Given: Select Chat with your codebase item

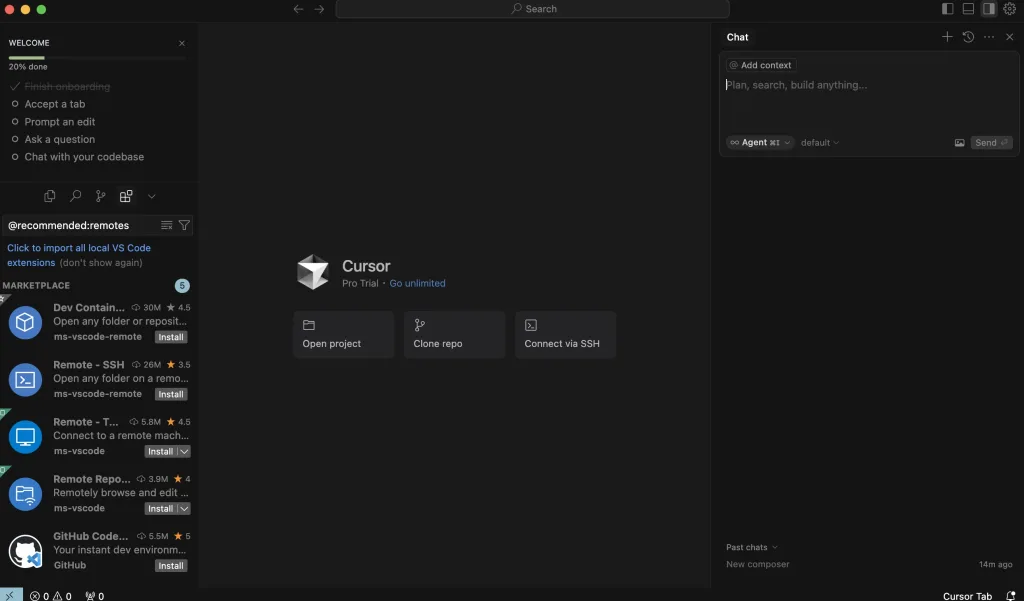Looking at the screenshot, I should pyautogui.click(x=84, y=157).
